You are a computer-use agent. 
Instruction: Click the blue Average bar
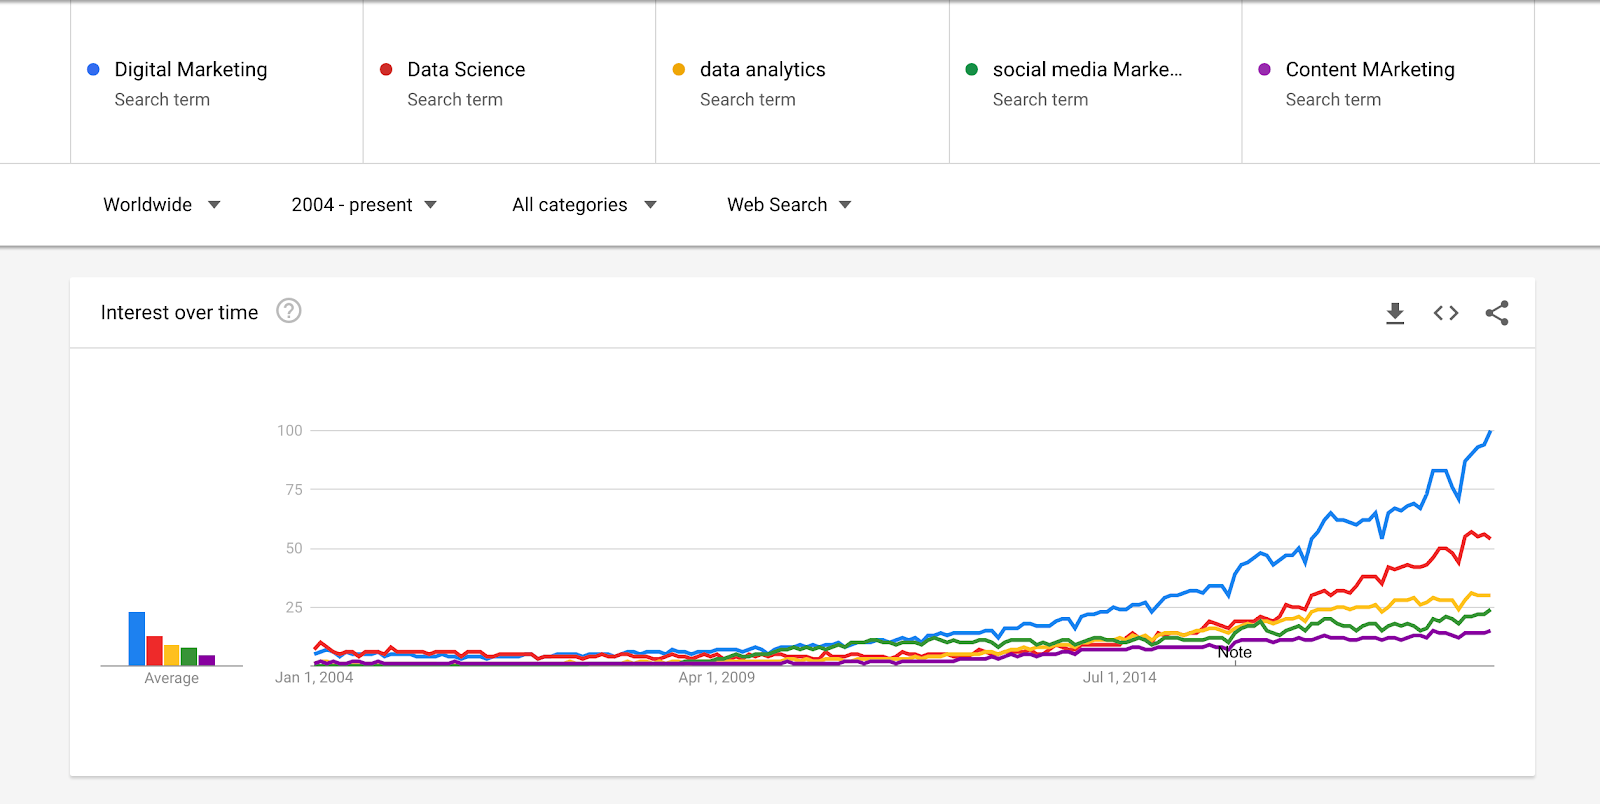(137, 639)
